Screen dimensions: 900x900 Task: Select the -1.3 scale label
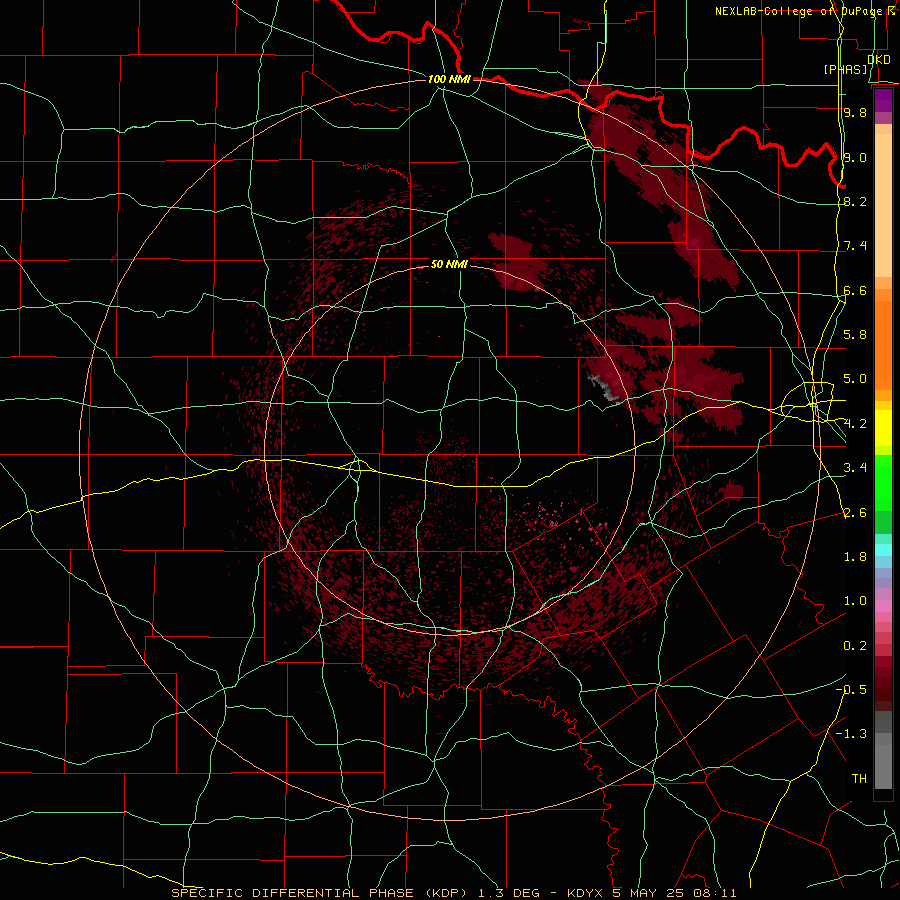851,734
